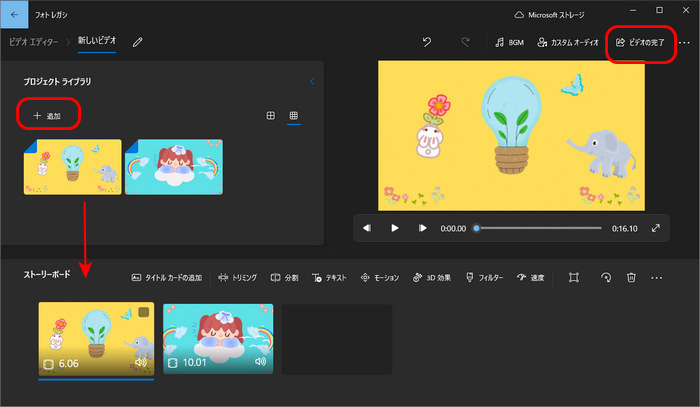Click the 0:00.00 current time text

(453, 228)
